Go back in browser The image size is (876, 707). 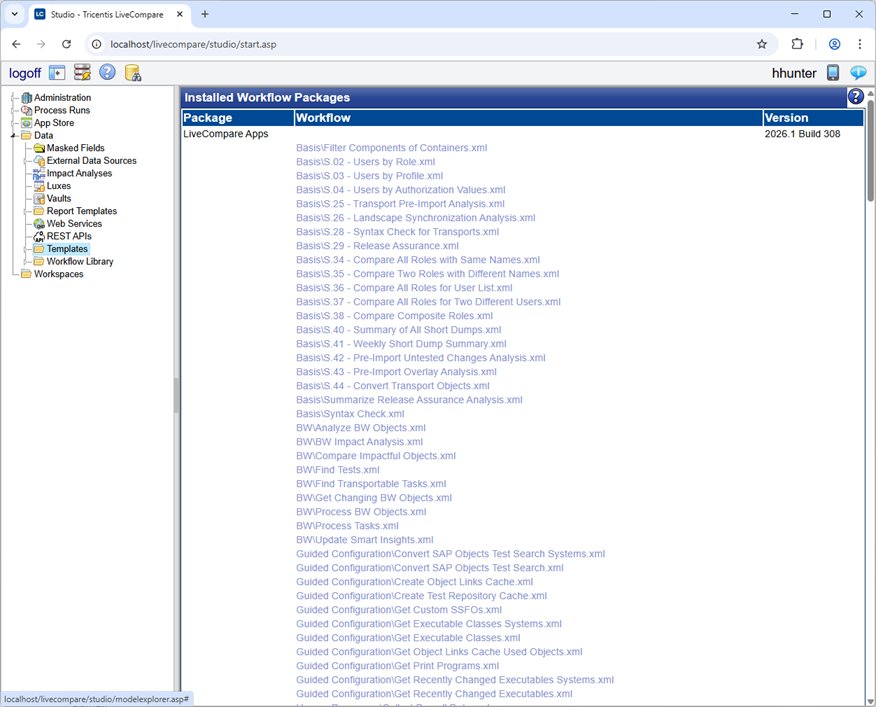[x=16, y=44]
